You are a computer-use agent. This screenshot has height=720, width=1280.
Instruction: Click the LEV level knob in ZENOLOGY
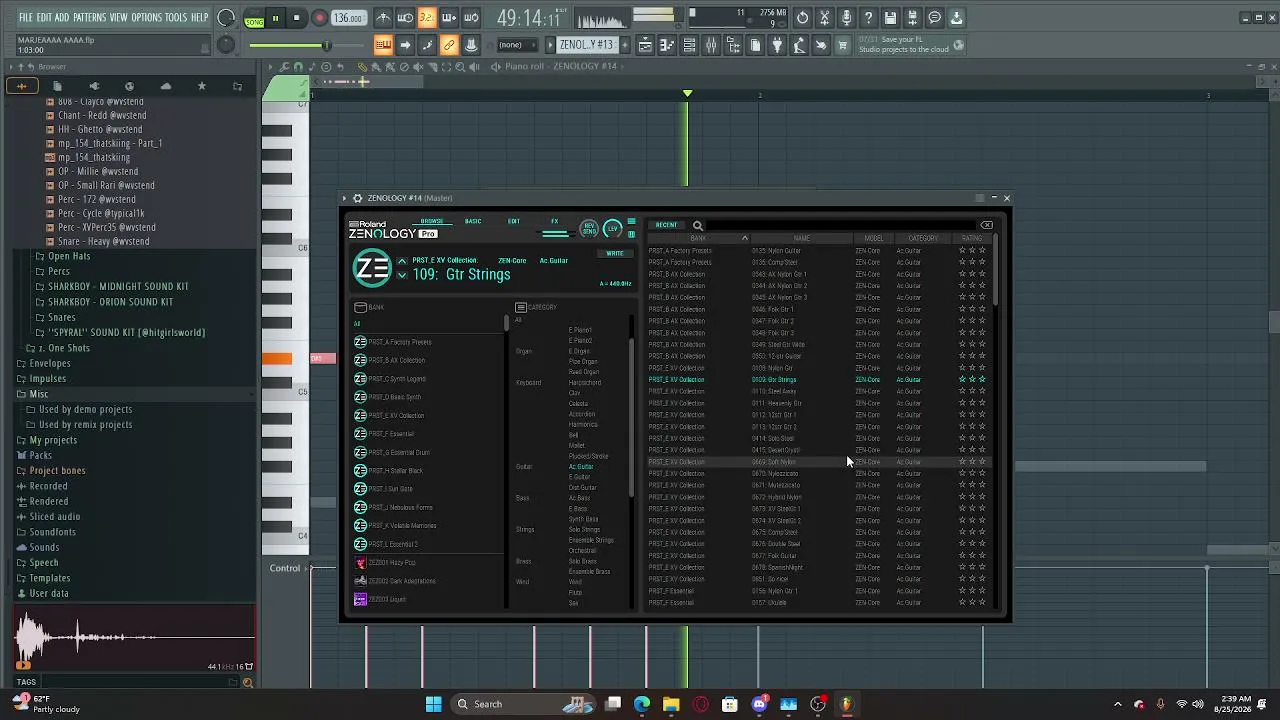(613, 229)
